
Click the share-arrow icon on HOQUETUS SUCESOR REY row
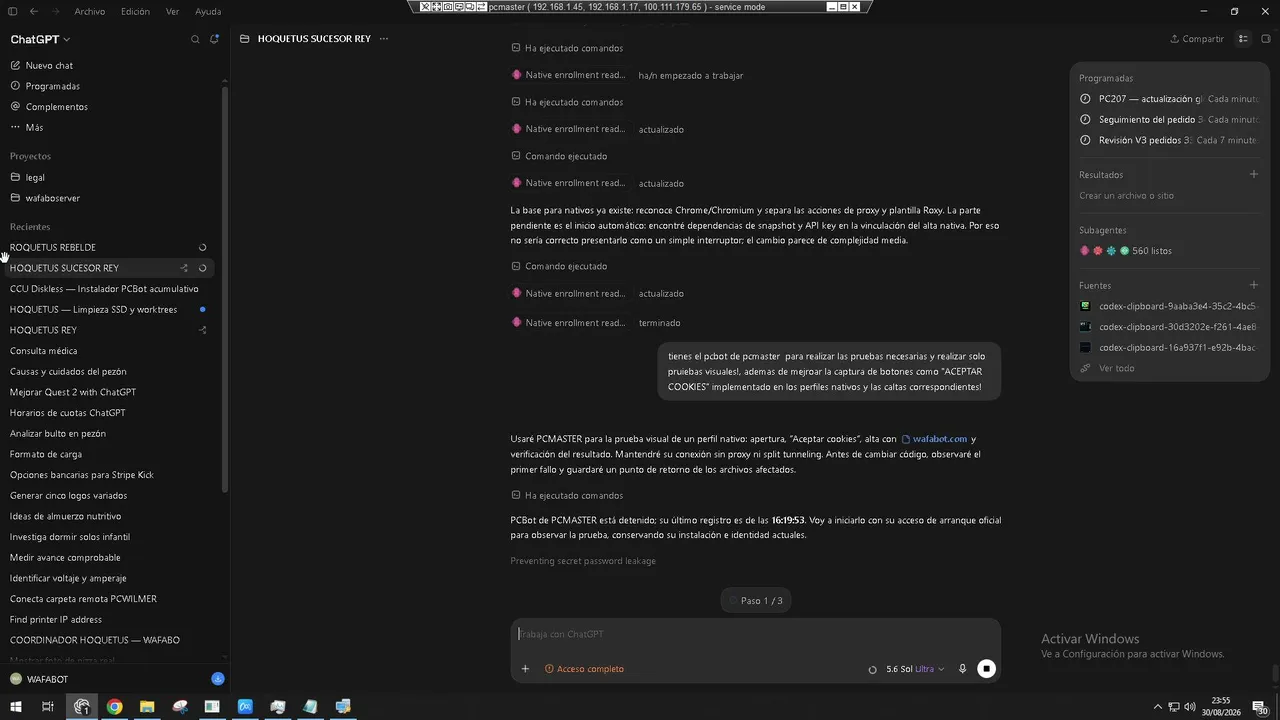pyautogui.click(x=184, y=268)
